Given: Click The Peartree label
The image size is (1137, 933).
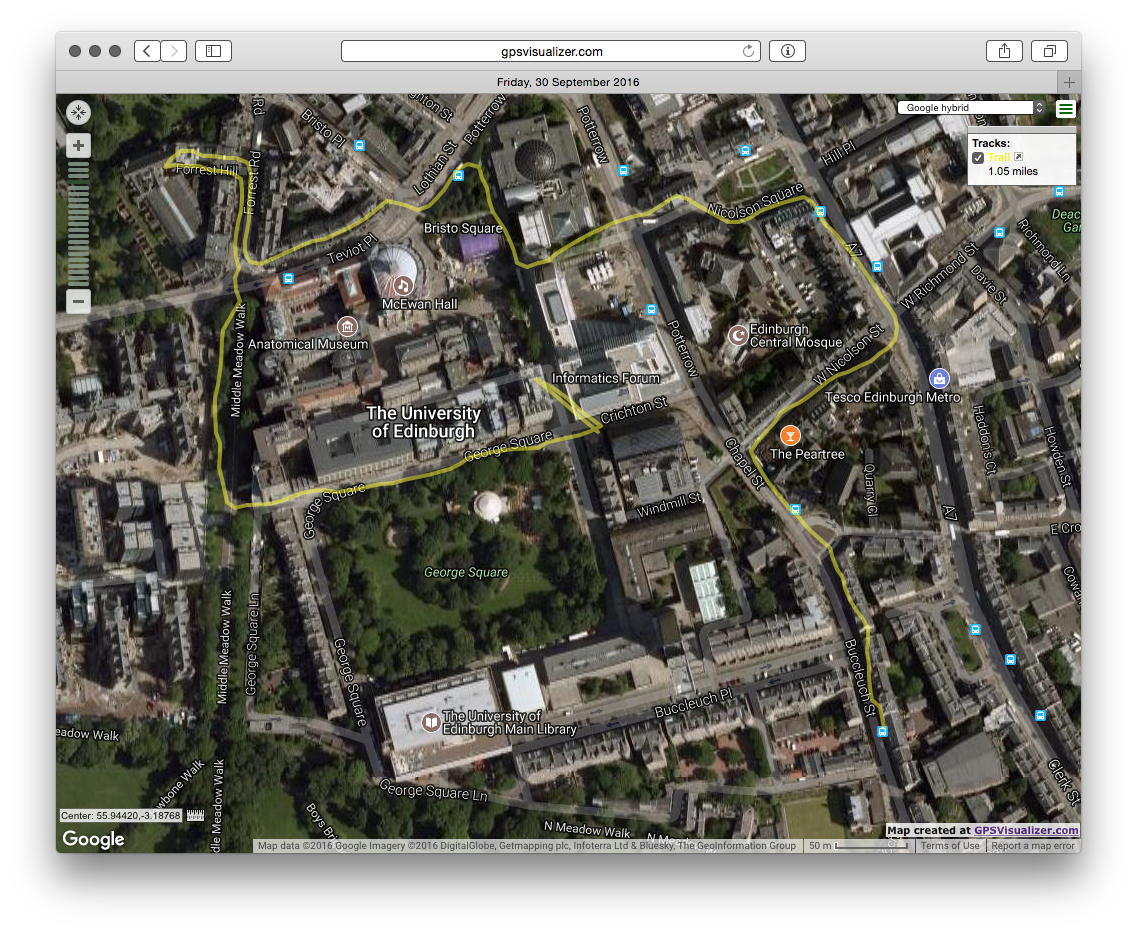Looking at the screenshot, I should [807, 454].
